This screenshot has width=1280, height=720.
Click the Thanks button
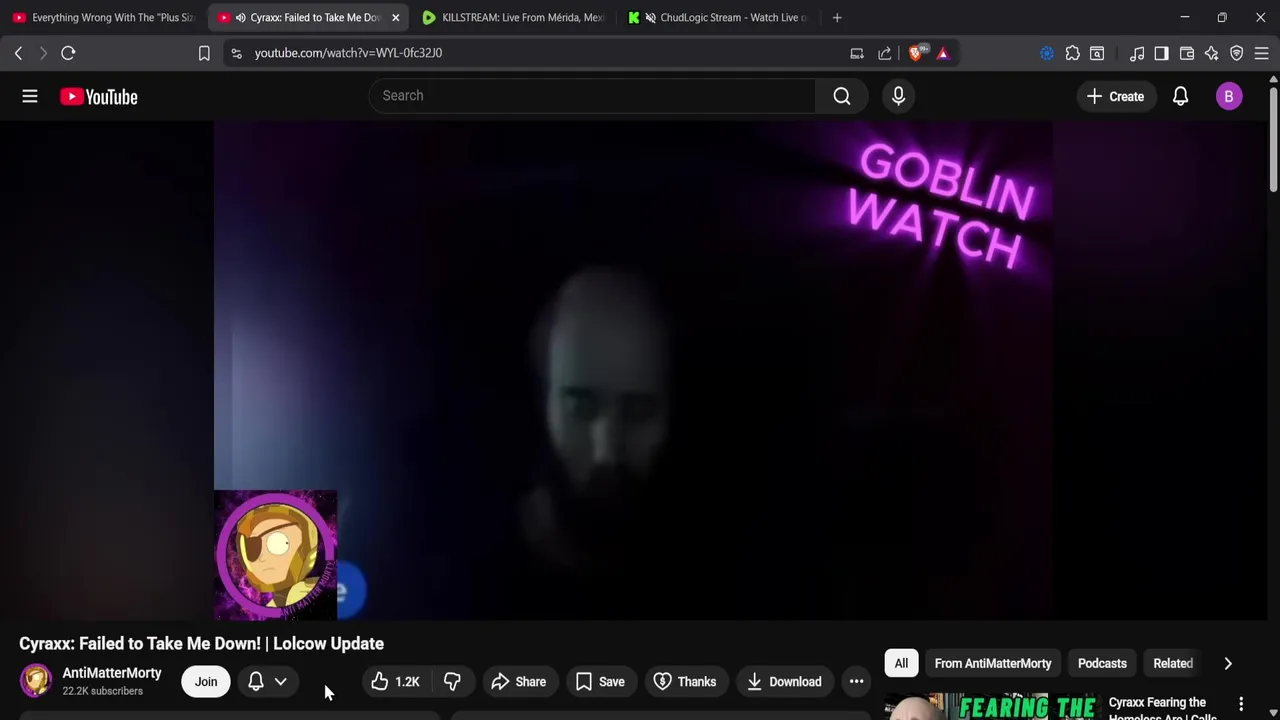tap(685, 682)
